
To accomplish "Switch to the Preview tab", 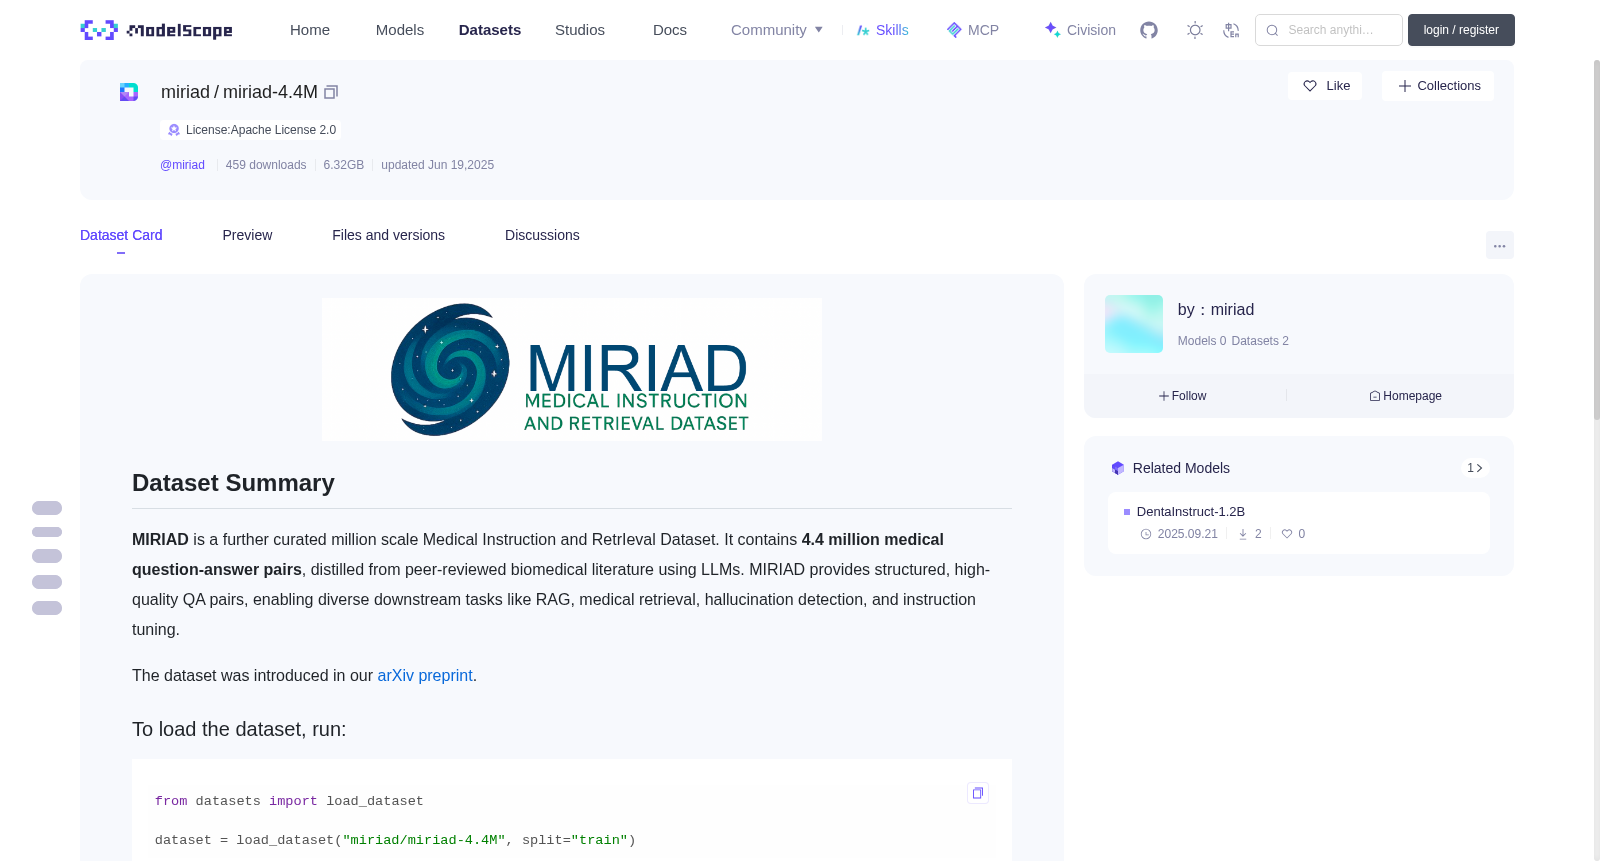I will click(x=247, y=235).
